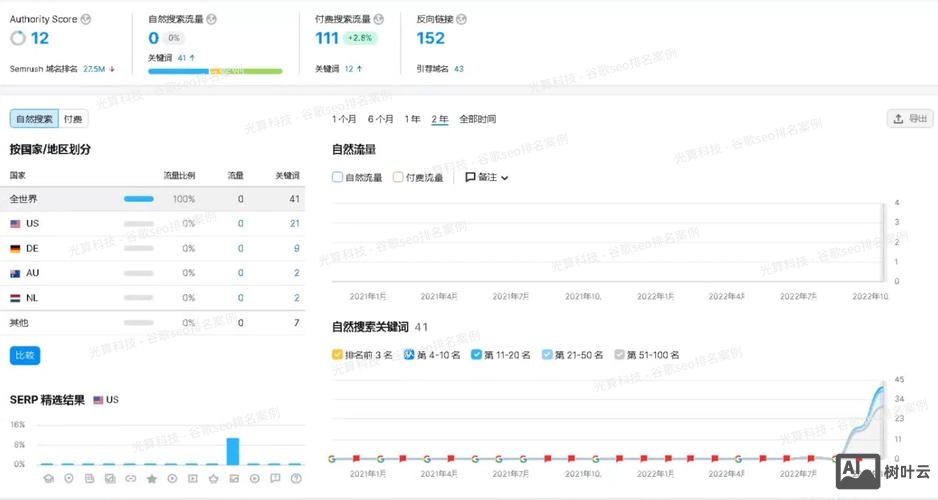Select the 1个月 time range
Screen dimensions: 938x500
pyautogui.click(x=344, y=119)
